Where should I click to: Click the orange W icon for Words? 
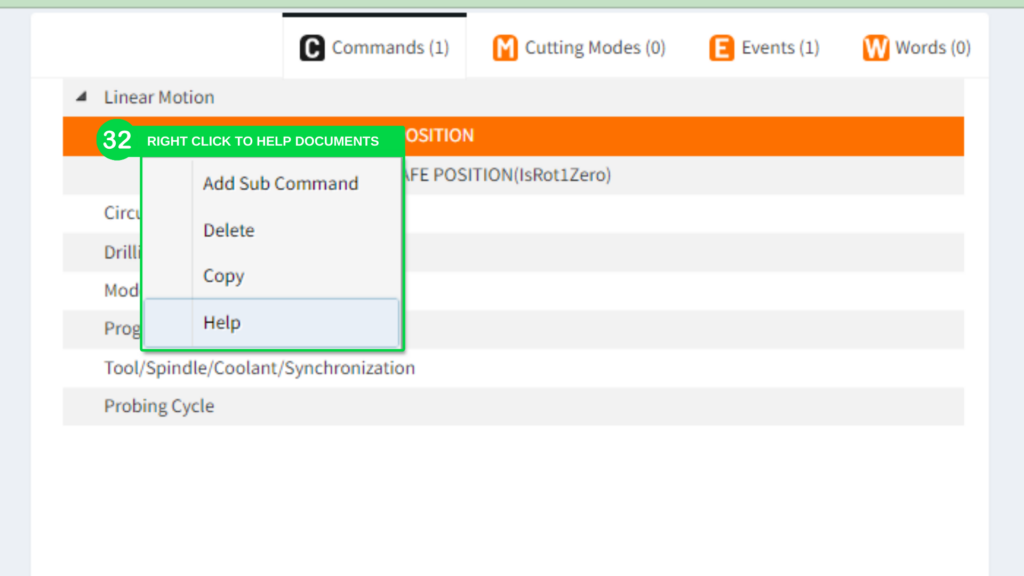click(876, 48)
